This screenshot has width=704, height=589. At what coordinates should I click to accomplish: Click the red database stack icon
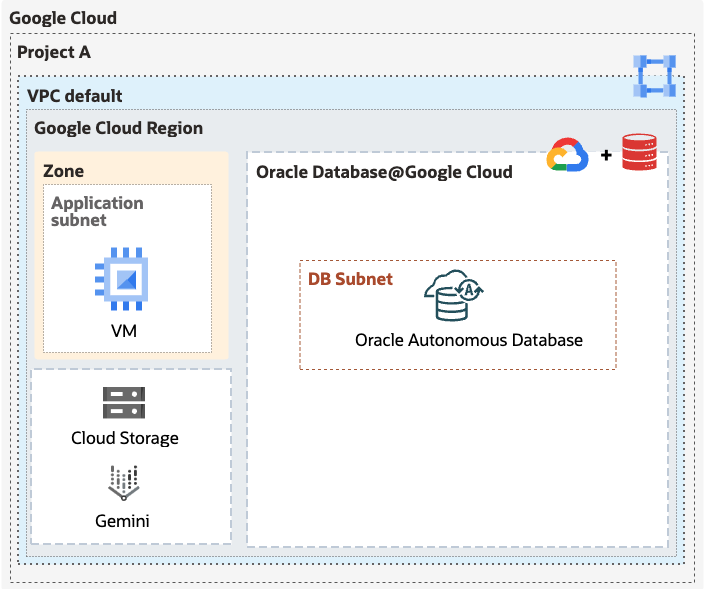tap(639, 152)
